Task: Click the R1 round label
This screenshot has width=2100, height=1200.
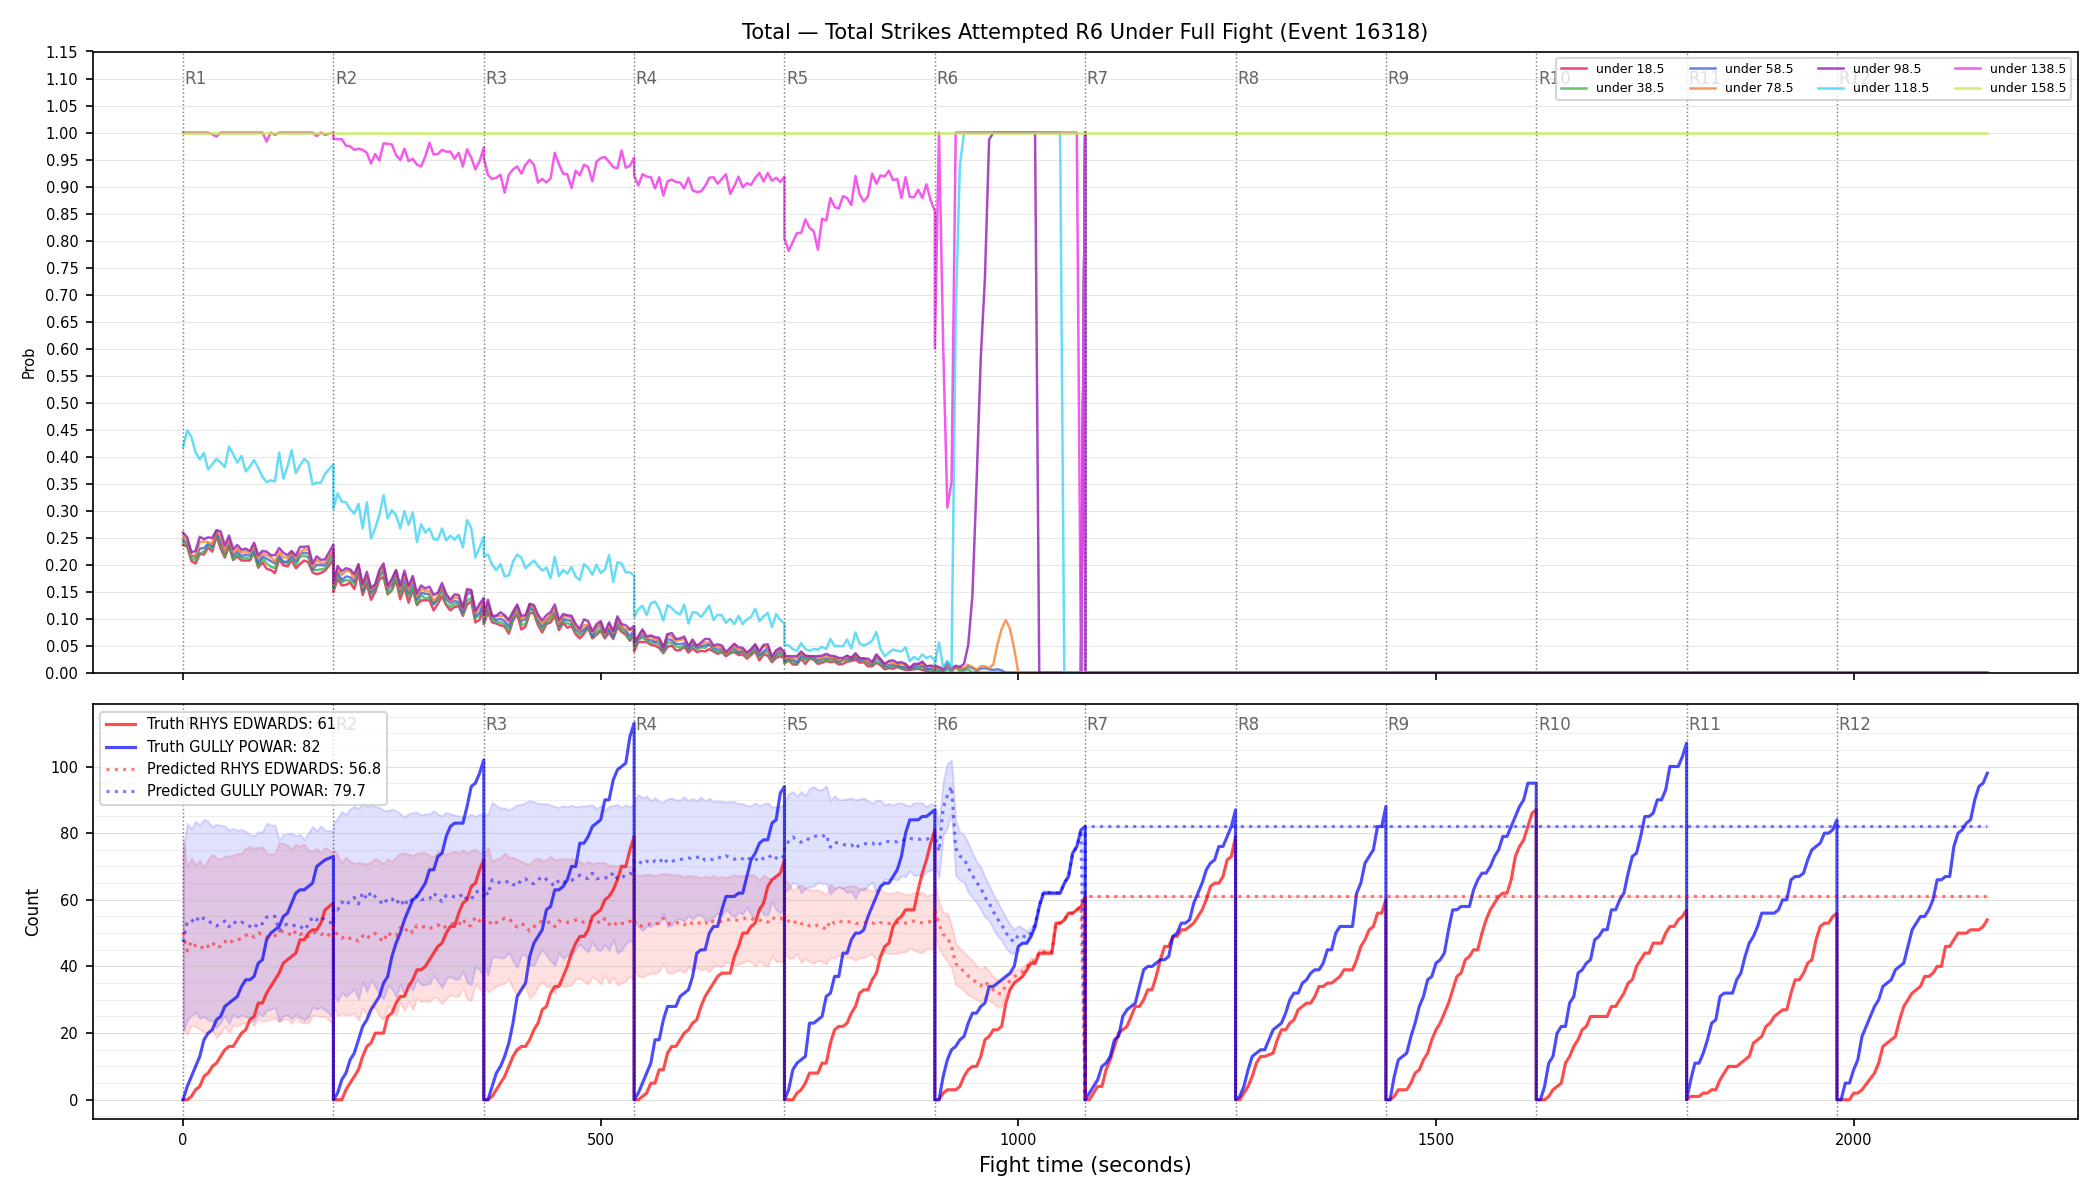Action: point(196,78)
